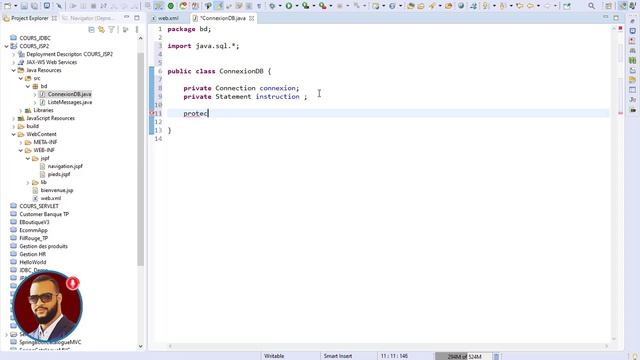Collapse the bd package node

(28, 86)
